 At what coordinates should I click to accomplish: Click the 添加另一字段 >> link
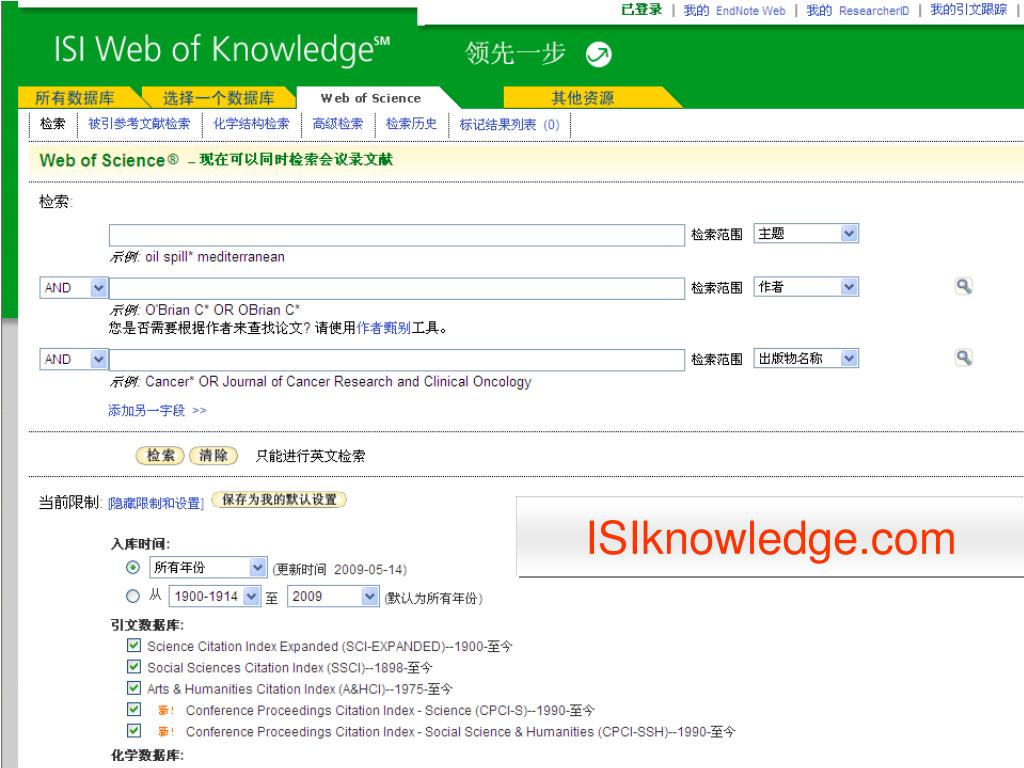coord(157,411)
